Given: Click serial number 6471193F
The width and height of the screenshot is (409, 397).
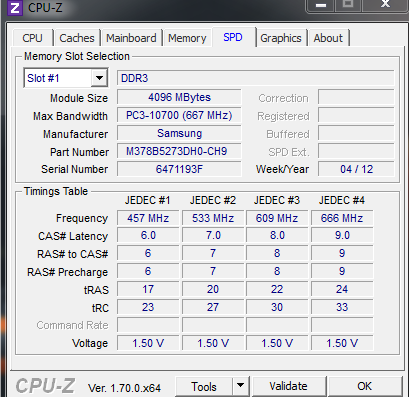Looking at the screenshot, I should (179, 169).
